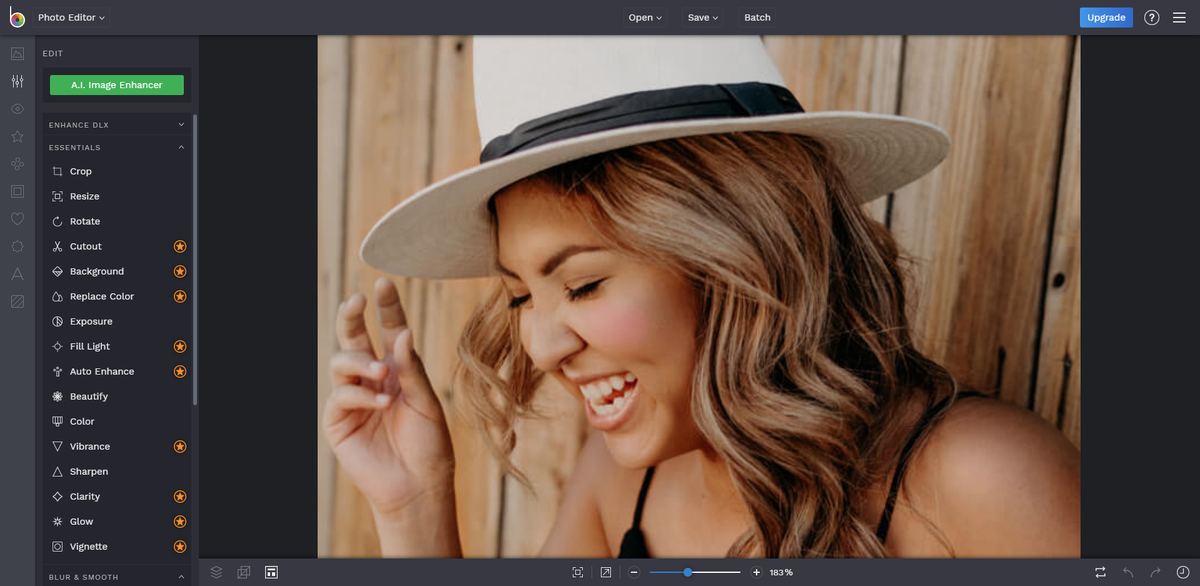Screen dimensions: 1200x586
Task: Open the Open dropdown menu
Action: tap(645, 17)
